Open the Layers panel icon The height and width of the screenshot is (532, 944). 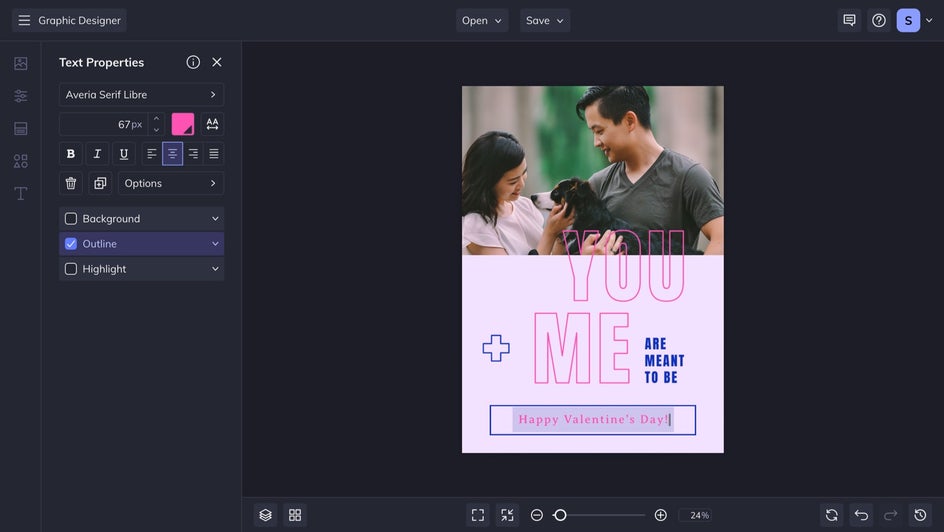point(266,515)
